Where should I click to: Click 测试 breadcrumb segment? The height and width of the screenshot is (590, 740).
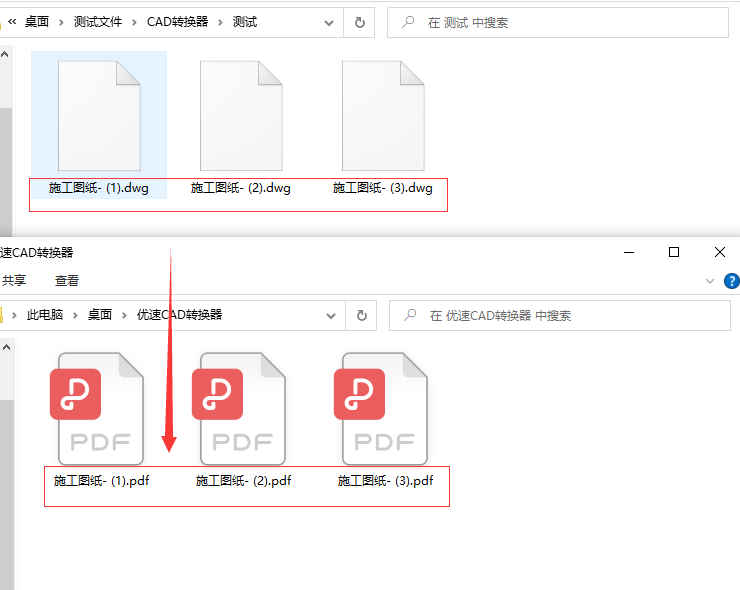pyautogui.click(x=245, y=22)
